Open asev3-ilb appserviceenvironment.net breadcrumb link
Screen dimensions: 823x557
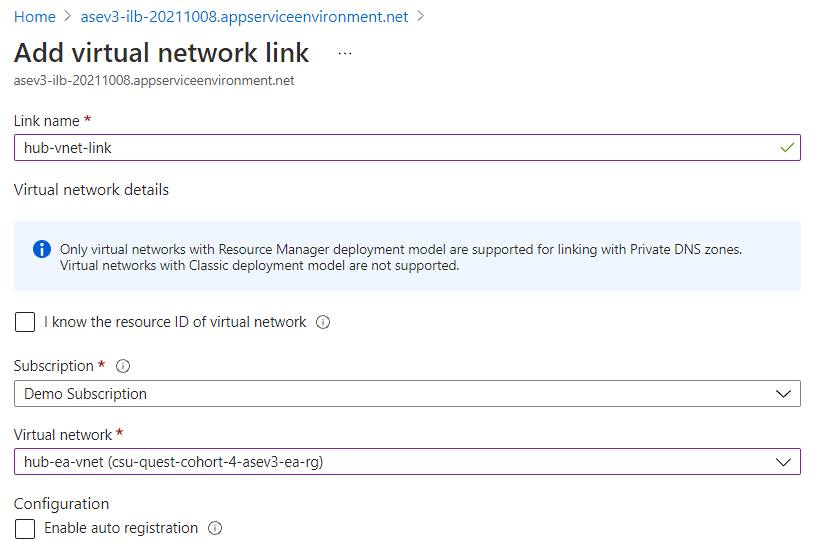pos(245,17)
